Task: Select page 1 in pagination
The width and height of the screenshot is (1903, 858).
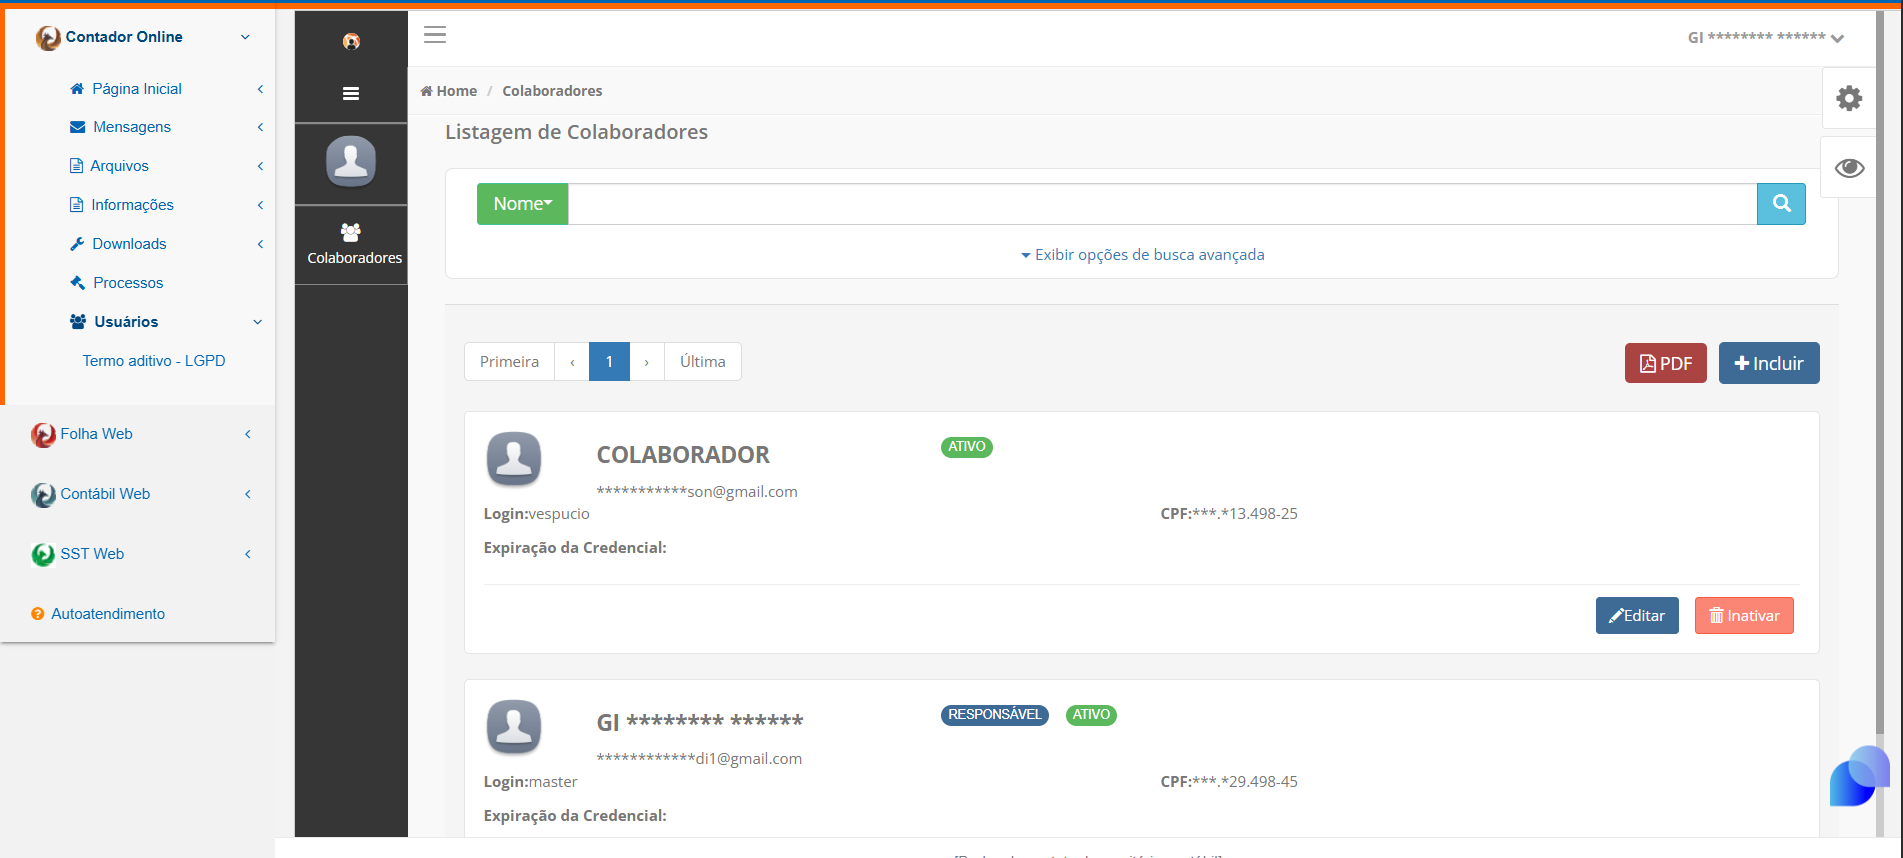Action: click(609, 362)
